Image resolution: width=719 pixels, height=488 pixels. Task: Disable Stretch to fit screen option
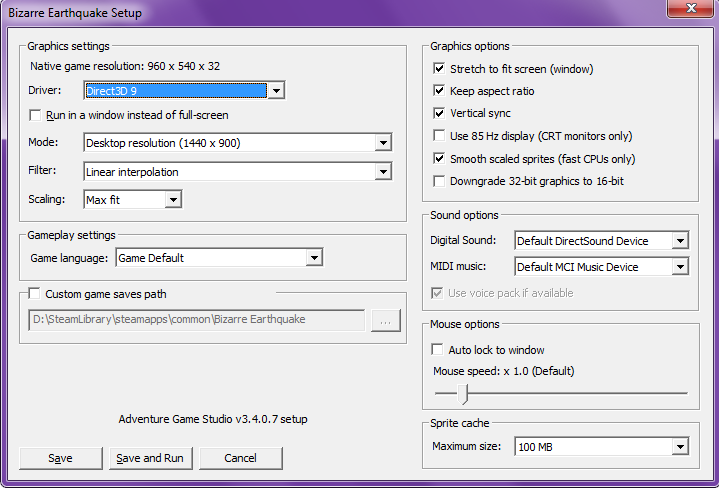(439, 69)
